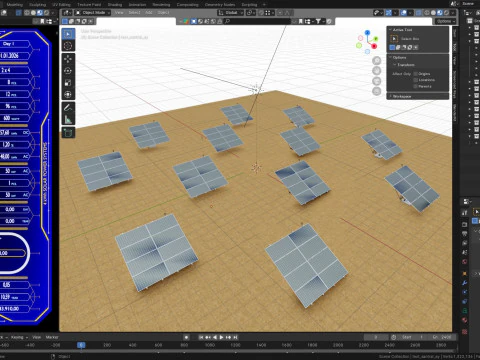Expand the Workspace panel
This screenshot has height=360, width=480.
[x=402, y=96]
